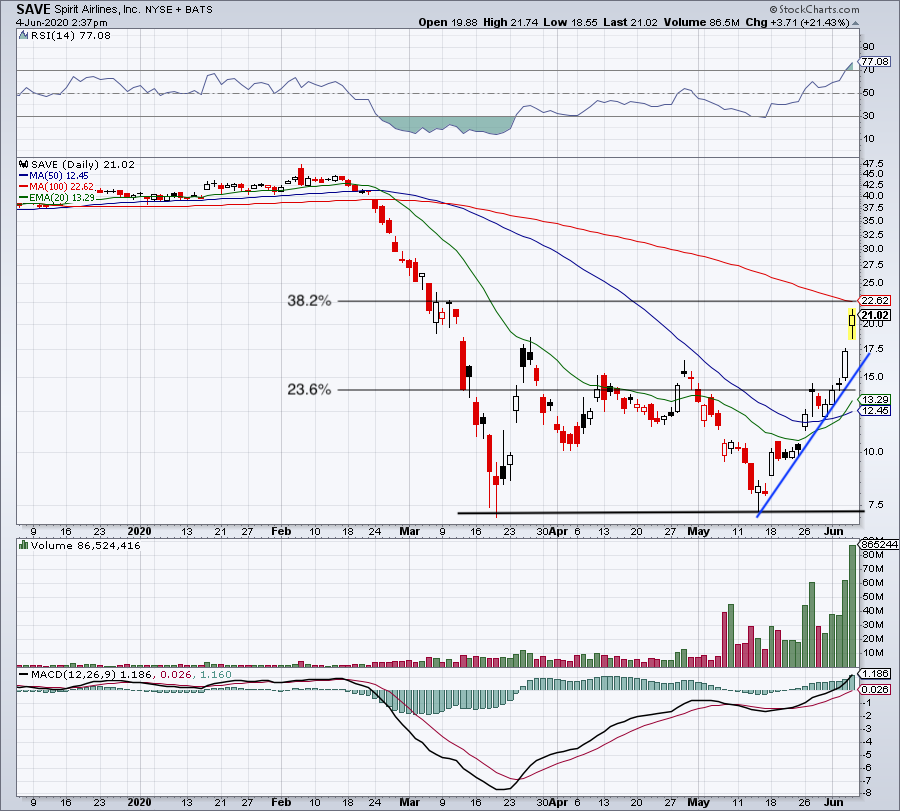
Task: Select the 38.2% Fibonacci level label
Action: coord(309,300)
